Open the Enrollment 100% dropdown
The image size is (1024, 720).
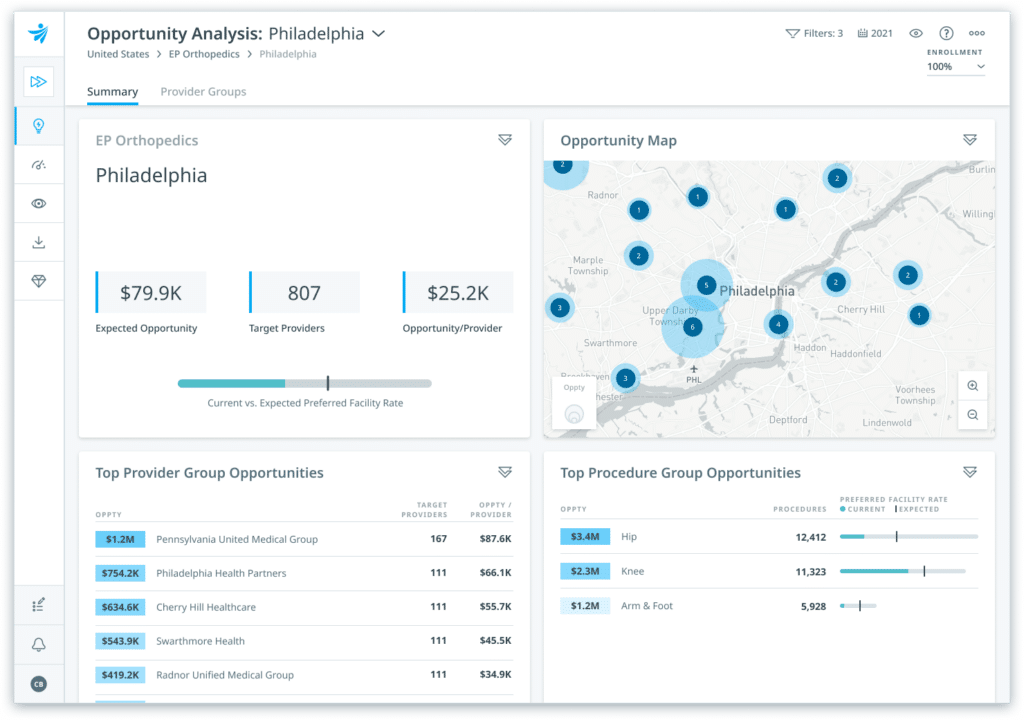[955, 67]
